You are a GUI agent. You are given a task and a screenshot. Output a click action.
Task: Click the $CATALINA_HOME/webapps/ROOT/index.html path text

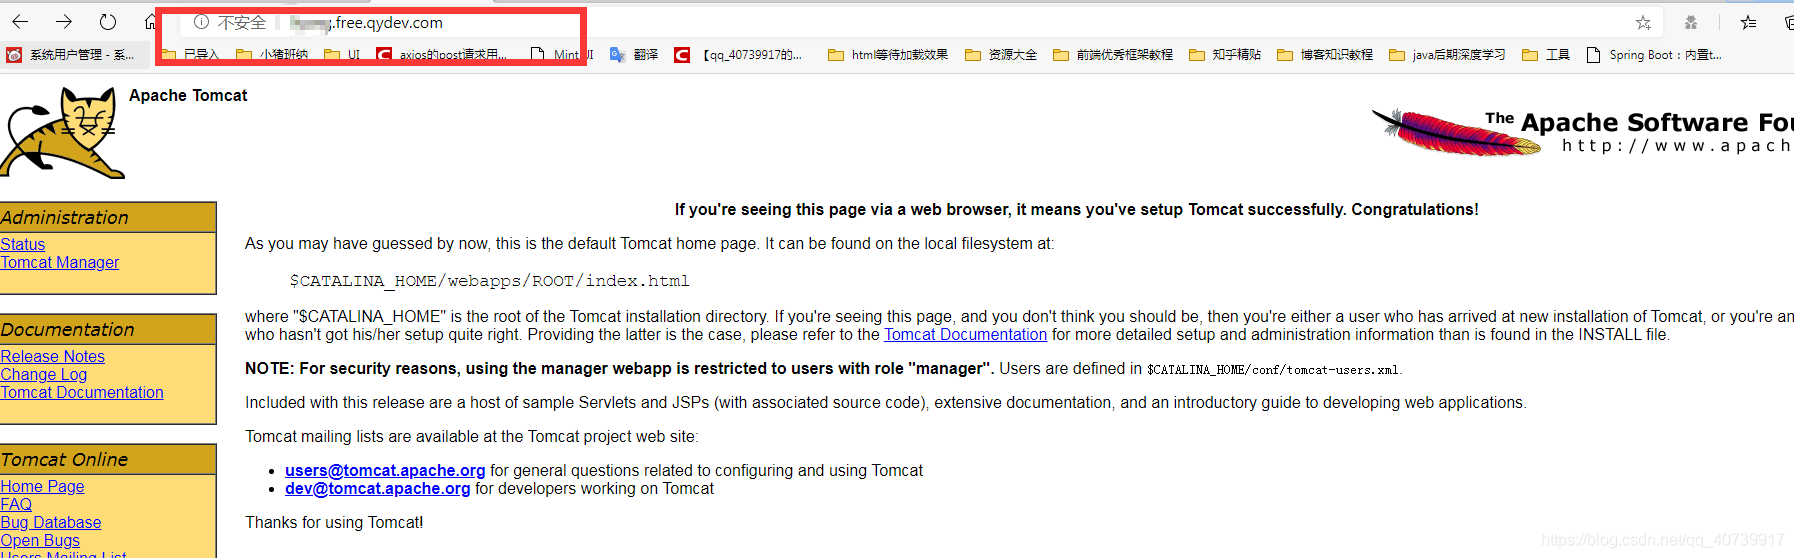point(490,281)
